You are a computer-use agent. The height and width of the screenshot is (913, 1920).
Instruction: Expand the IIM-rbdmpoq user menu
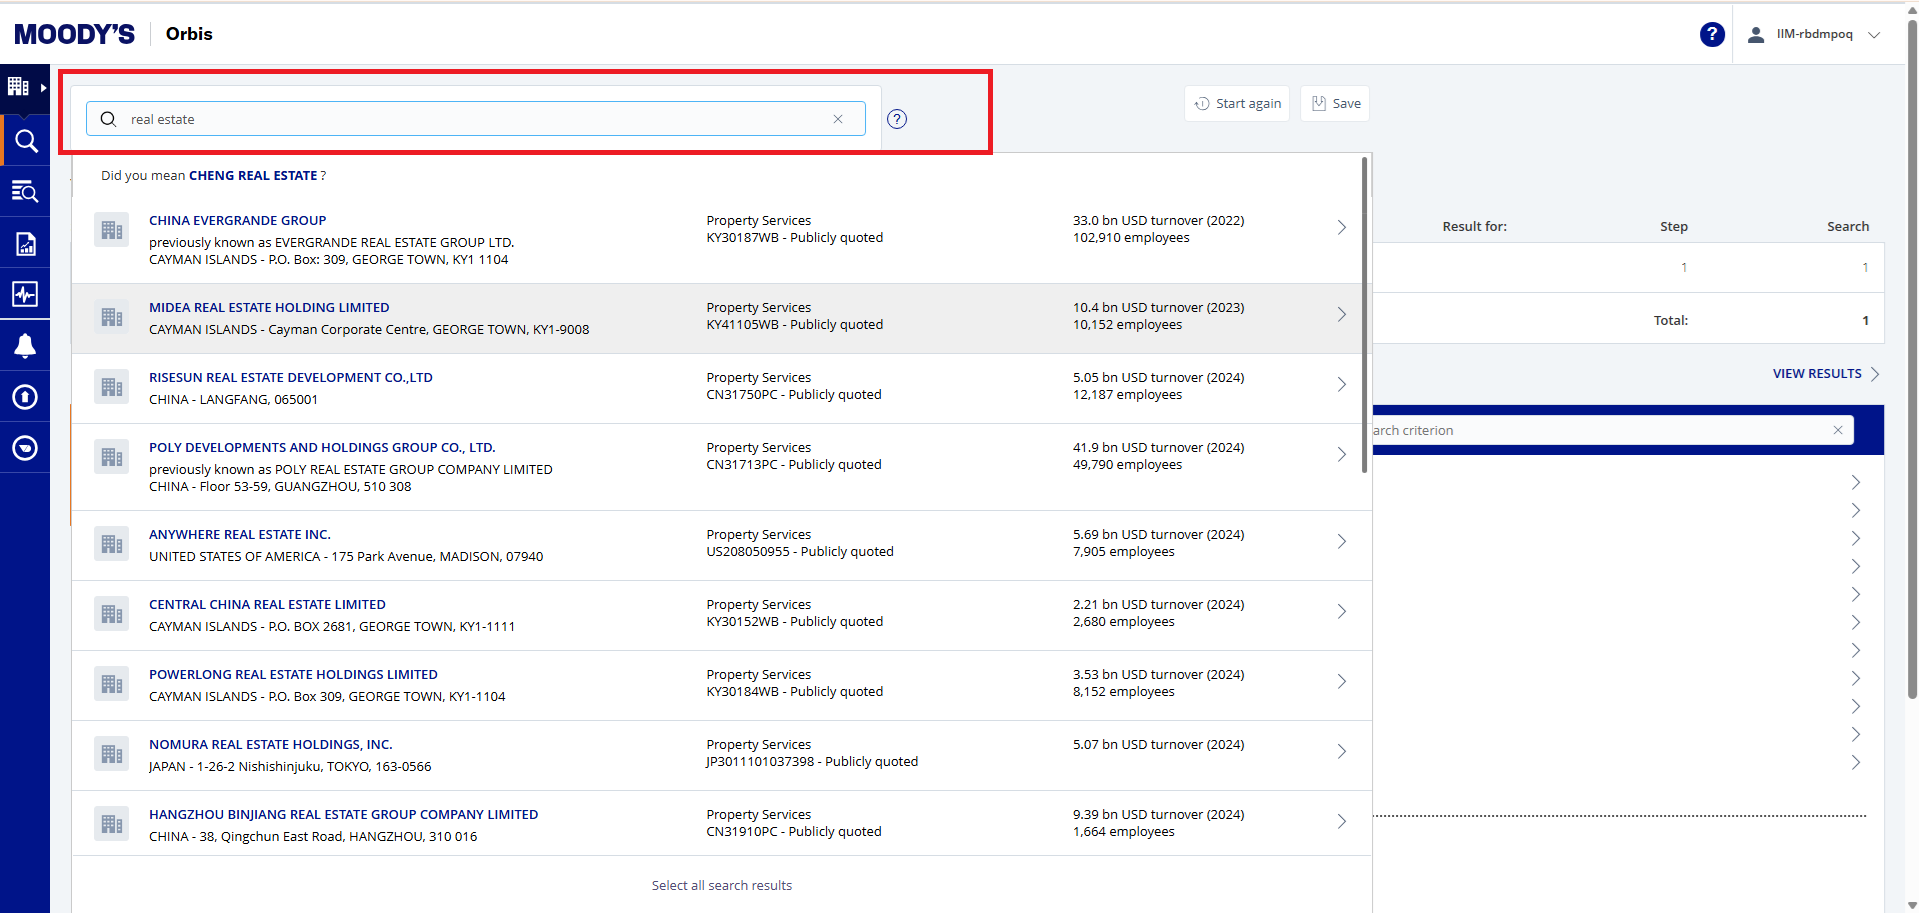[x=1814, y=34]
